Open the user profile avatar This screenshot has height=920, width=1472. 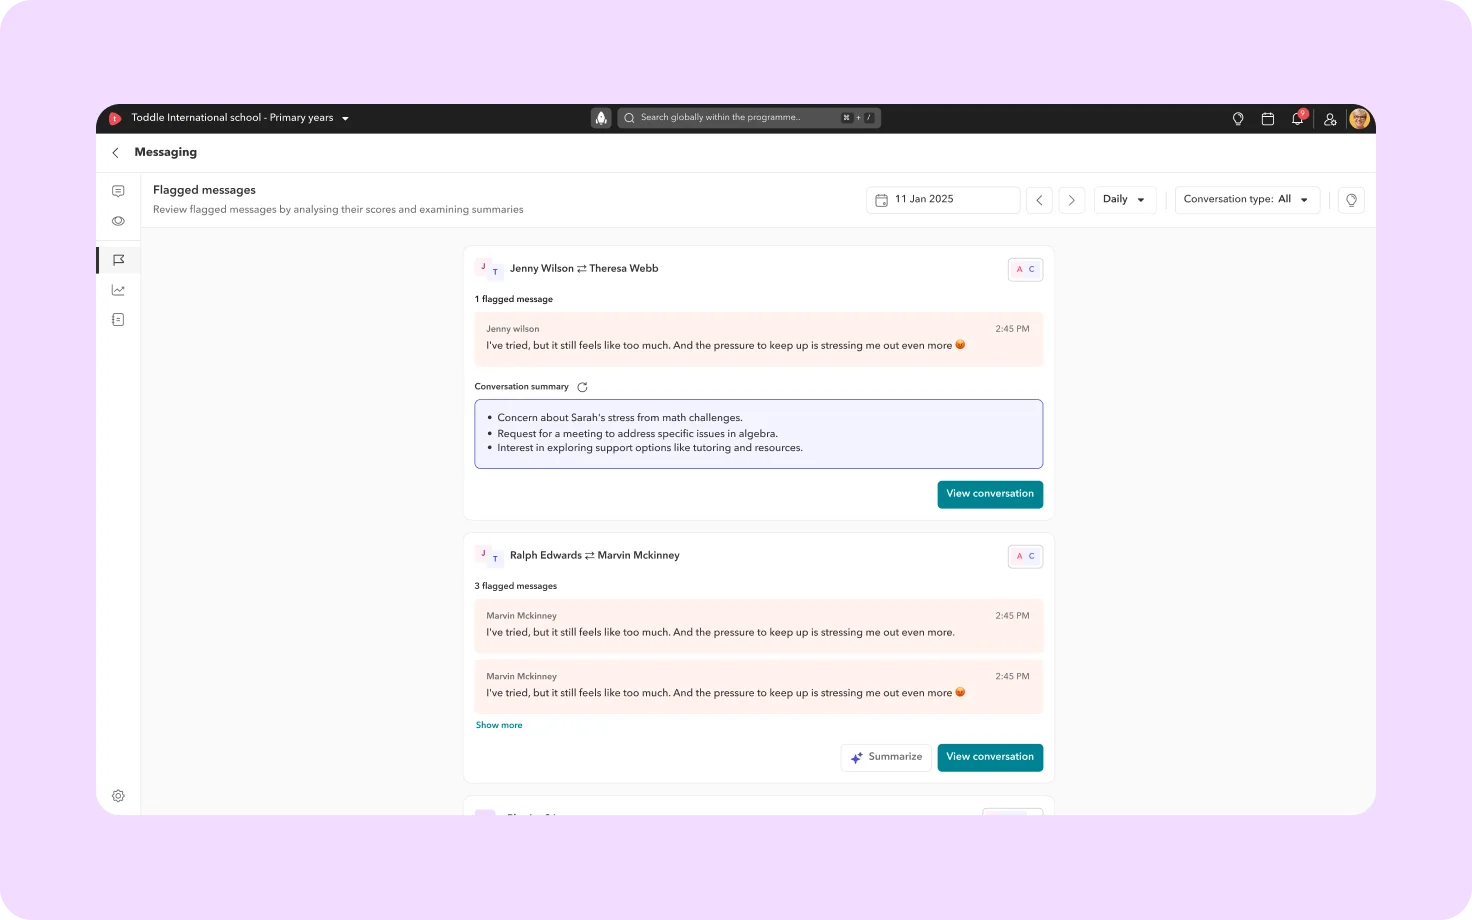click(x=1359, y=119)
